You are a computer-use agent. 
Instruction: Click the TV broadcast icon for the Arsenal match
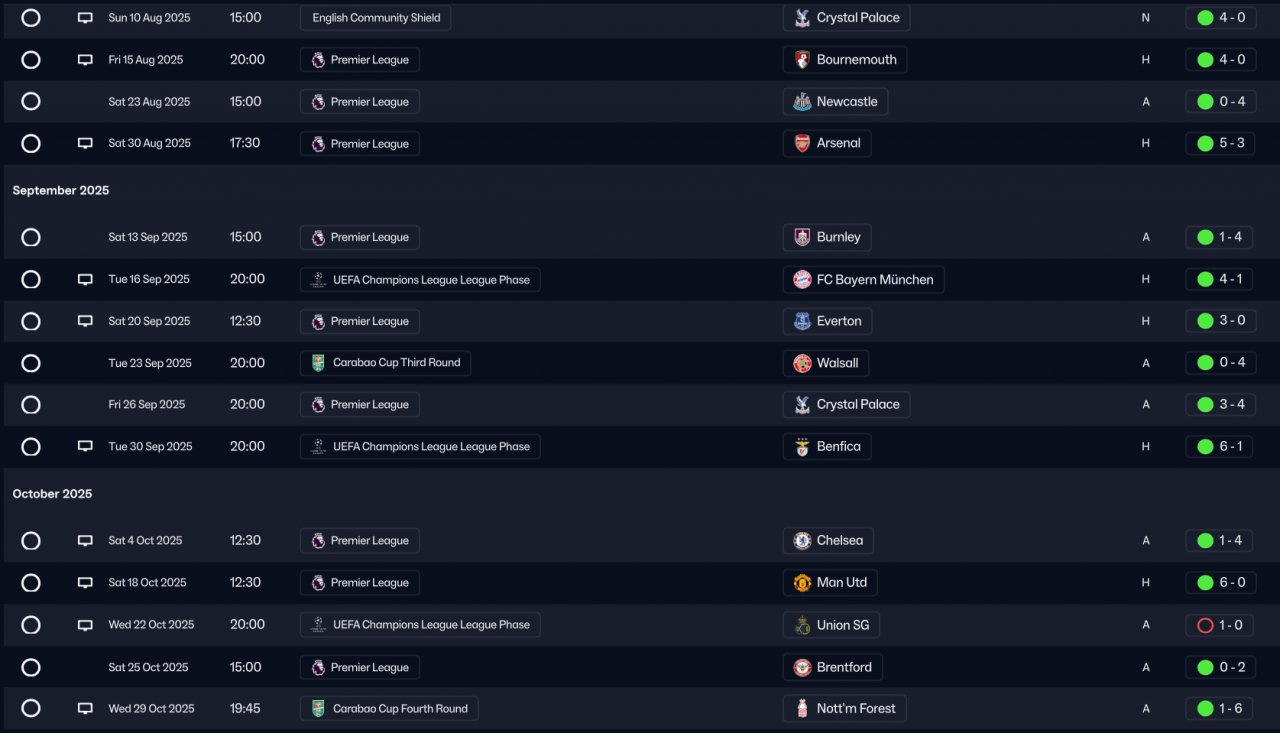(85, 144)
